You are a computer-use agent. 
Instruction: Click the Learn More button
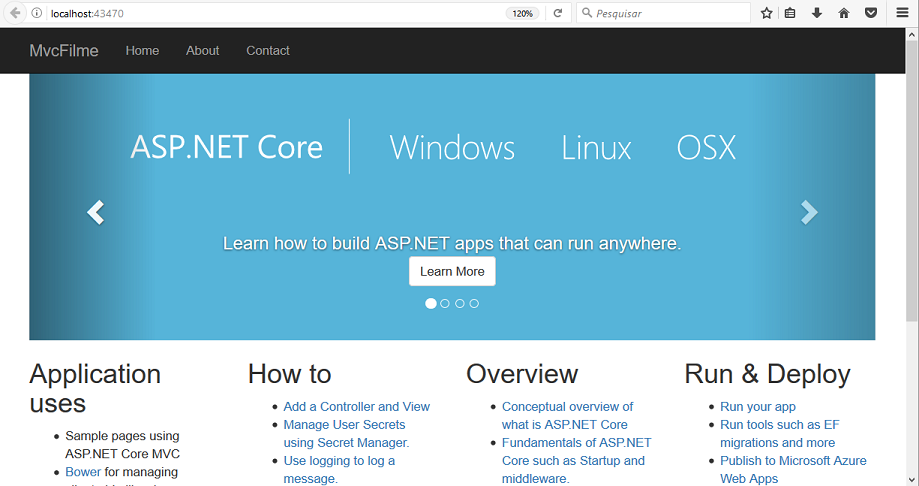coord(452,271)
